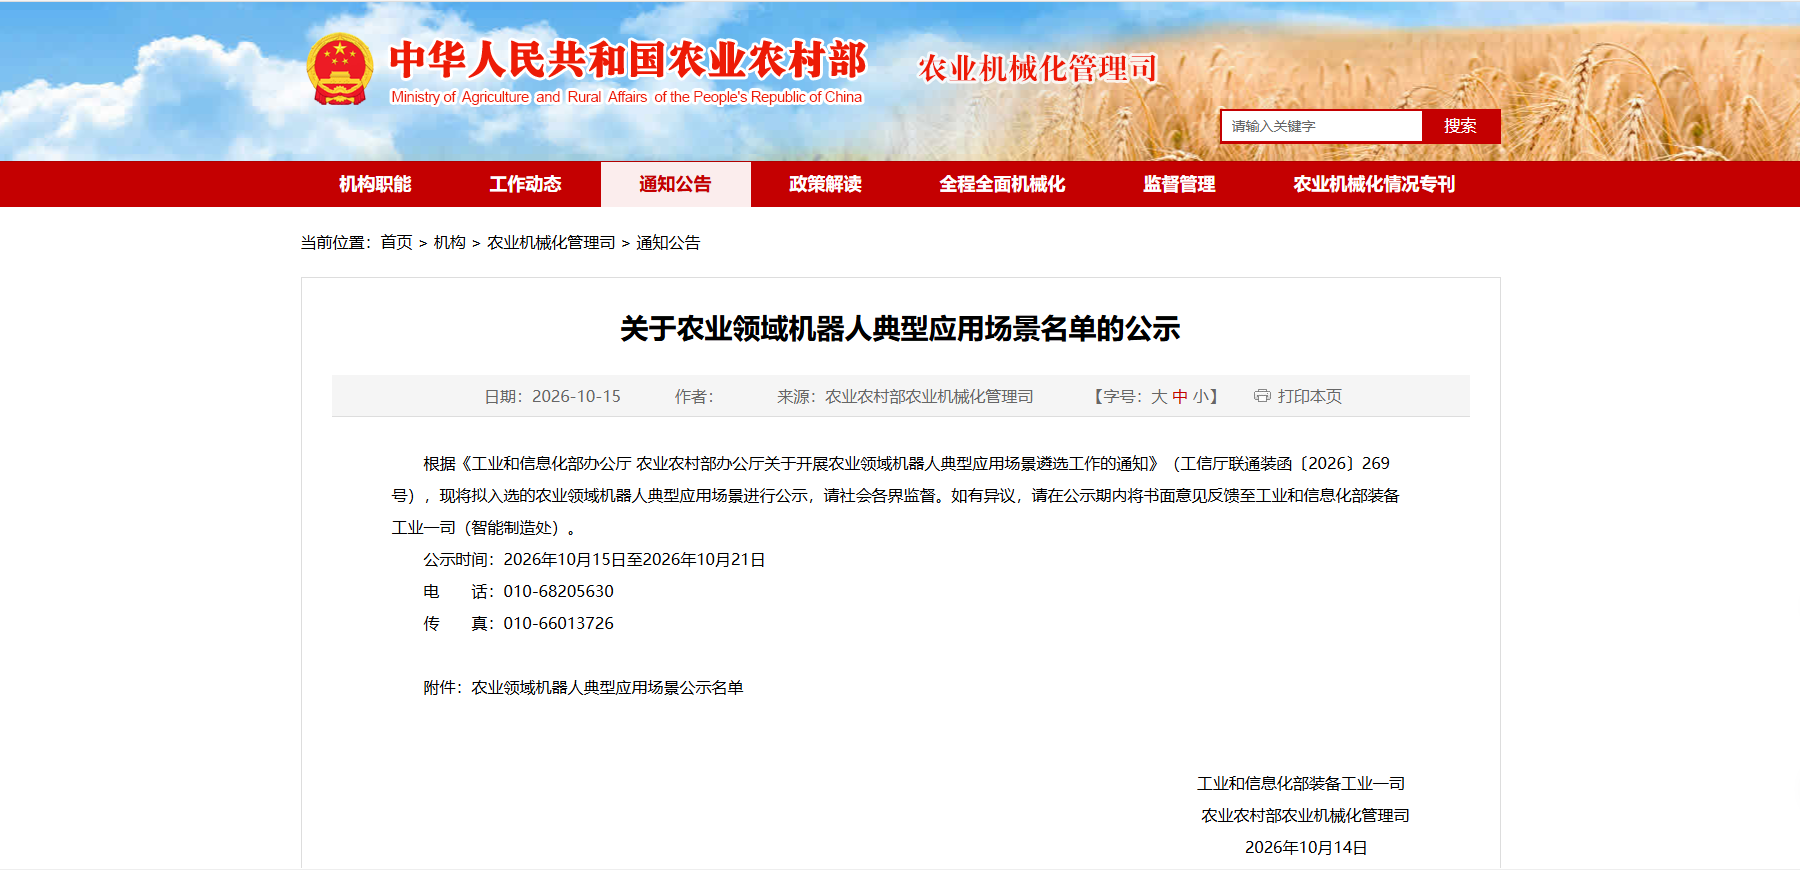Click the 搜索 search button
The height and width of the screenshot is (870, 1800).
click(1460, 126)
